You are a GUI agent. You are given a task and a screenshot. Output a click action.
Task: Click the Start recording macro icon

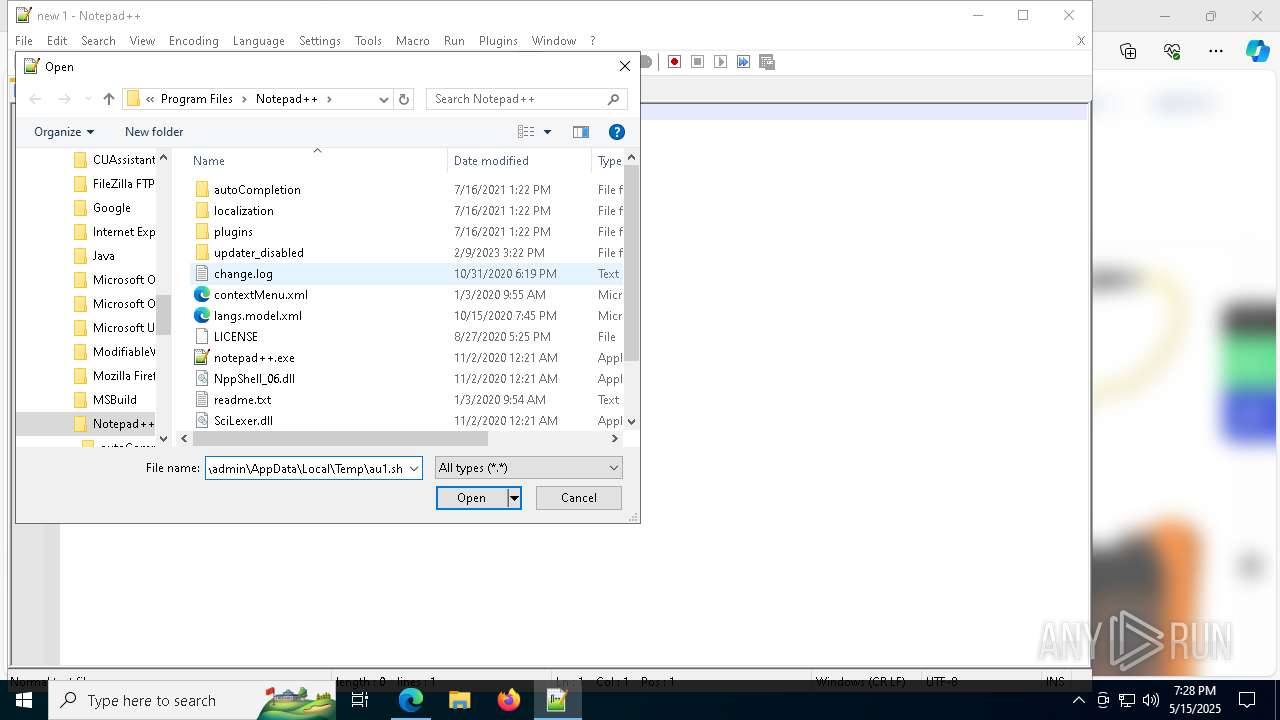point(675,62)
